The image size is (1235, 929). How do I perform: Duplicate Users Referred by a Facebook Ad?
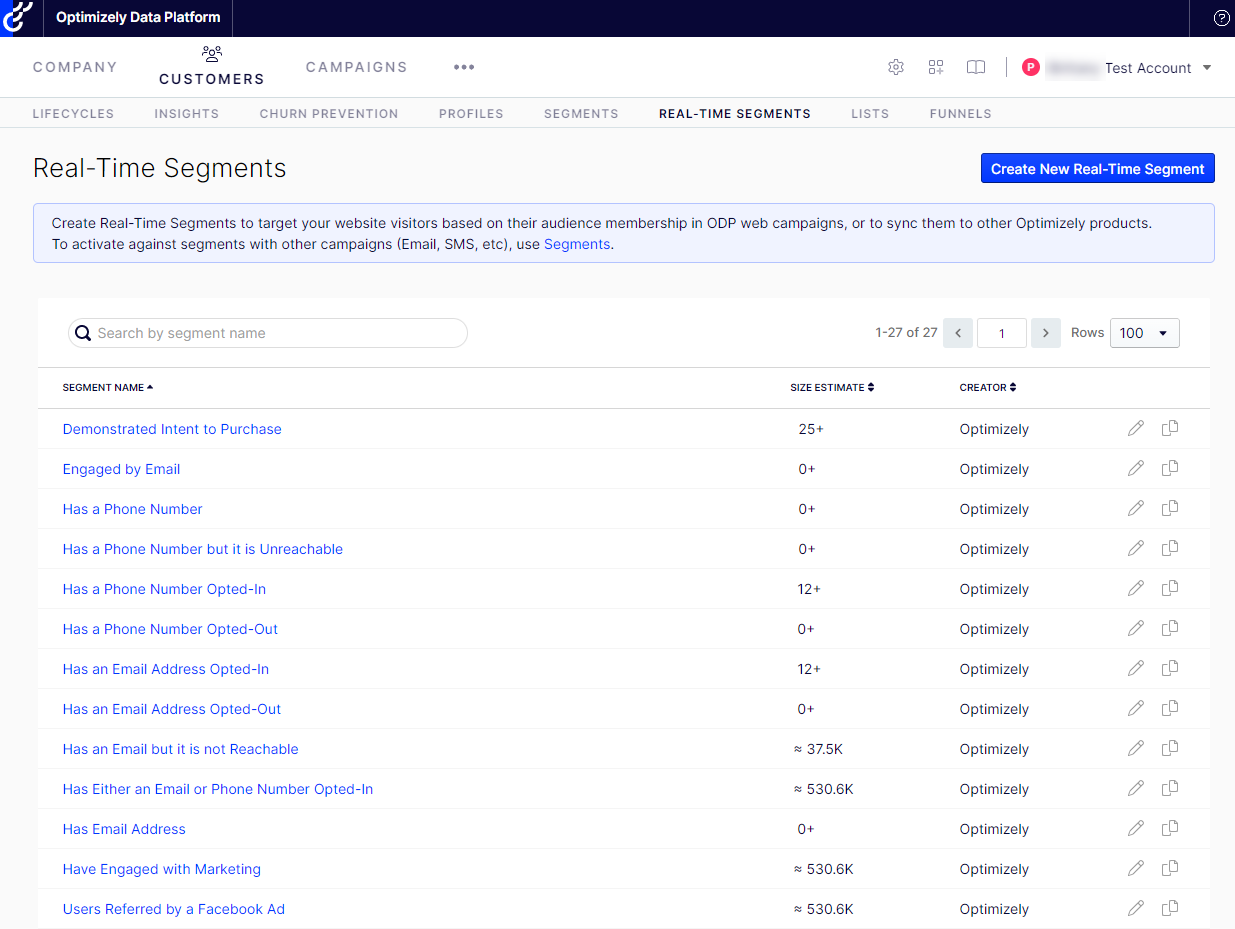(1170, 909)
